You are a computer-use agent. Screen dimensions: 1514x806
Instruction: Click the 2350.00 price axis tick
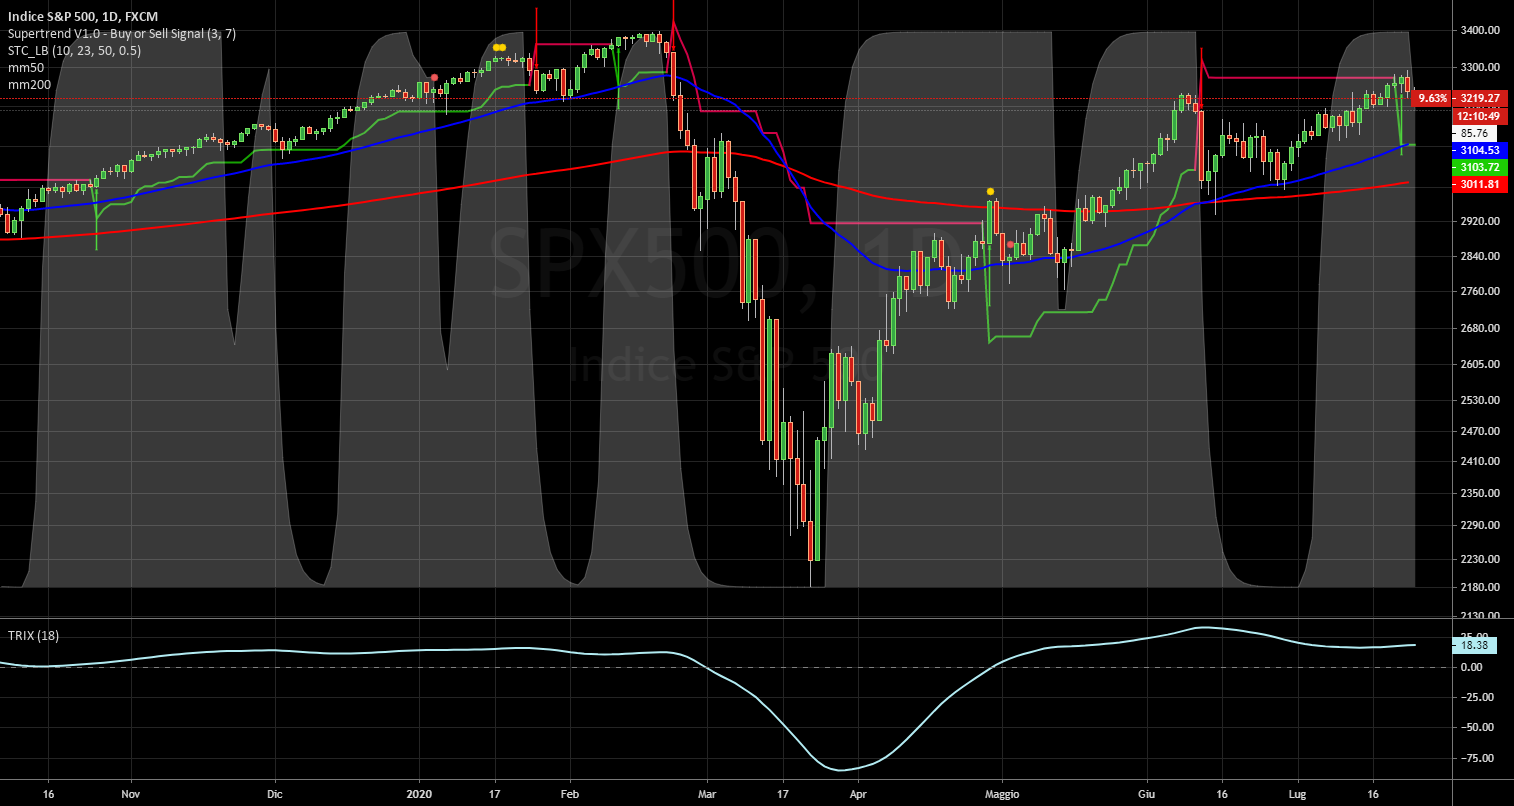point(1479,492)
